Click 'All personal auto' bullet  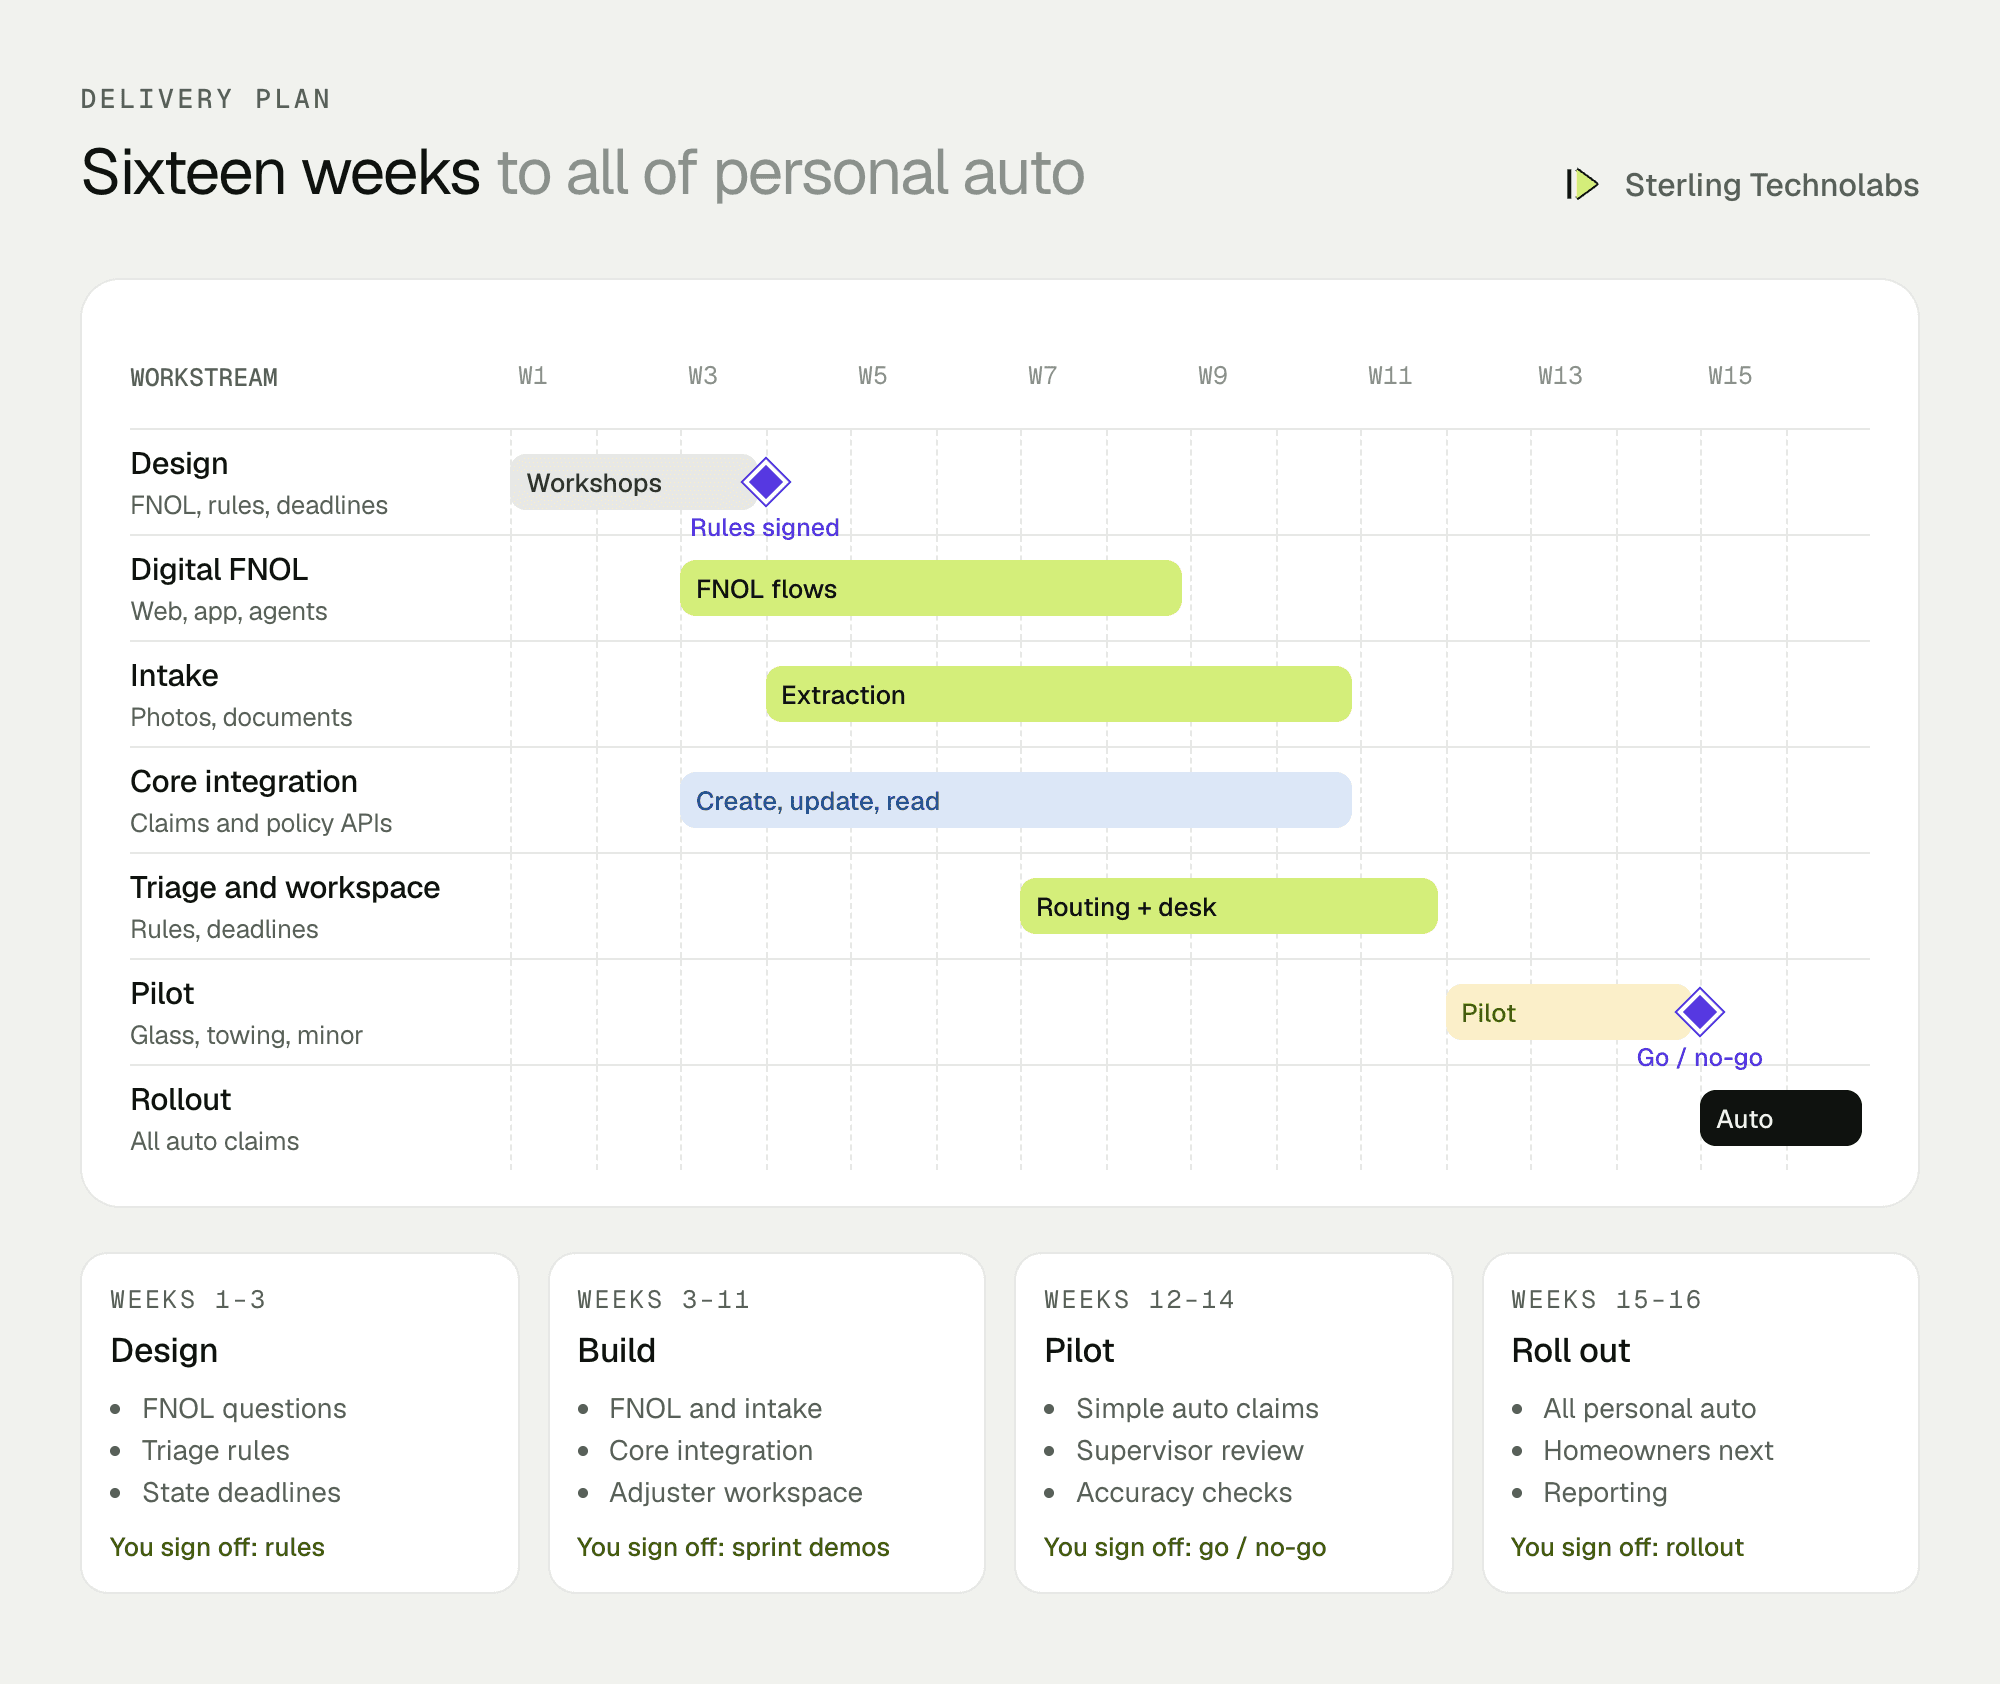(1650, 1408)
